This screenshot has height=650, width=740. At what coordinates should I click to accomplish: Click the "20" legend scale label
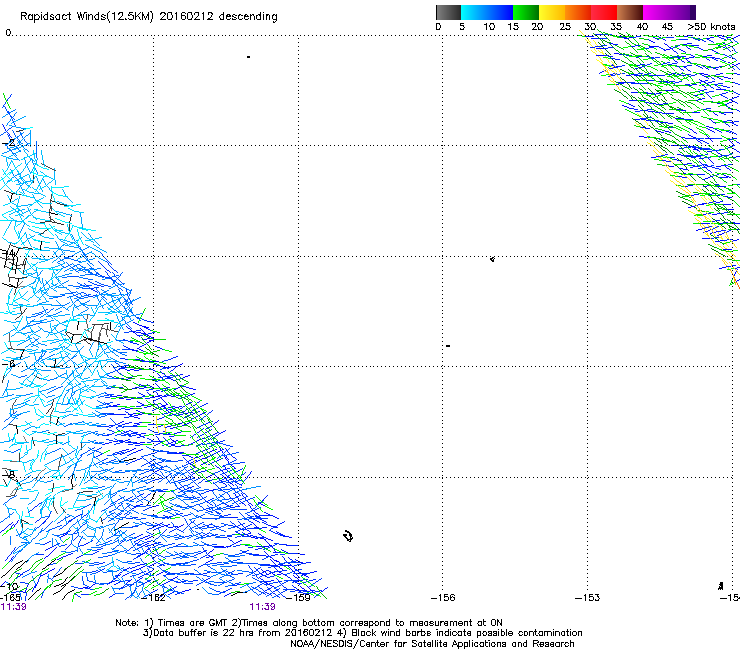tap(537, 26)
